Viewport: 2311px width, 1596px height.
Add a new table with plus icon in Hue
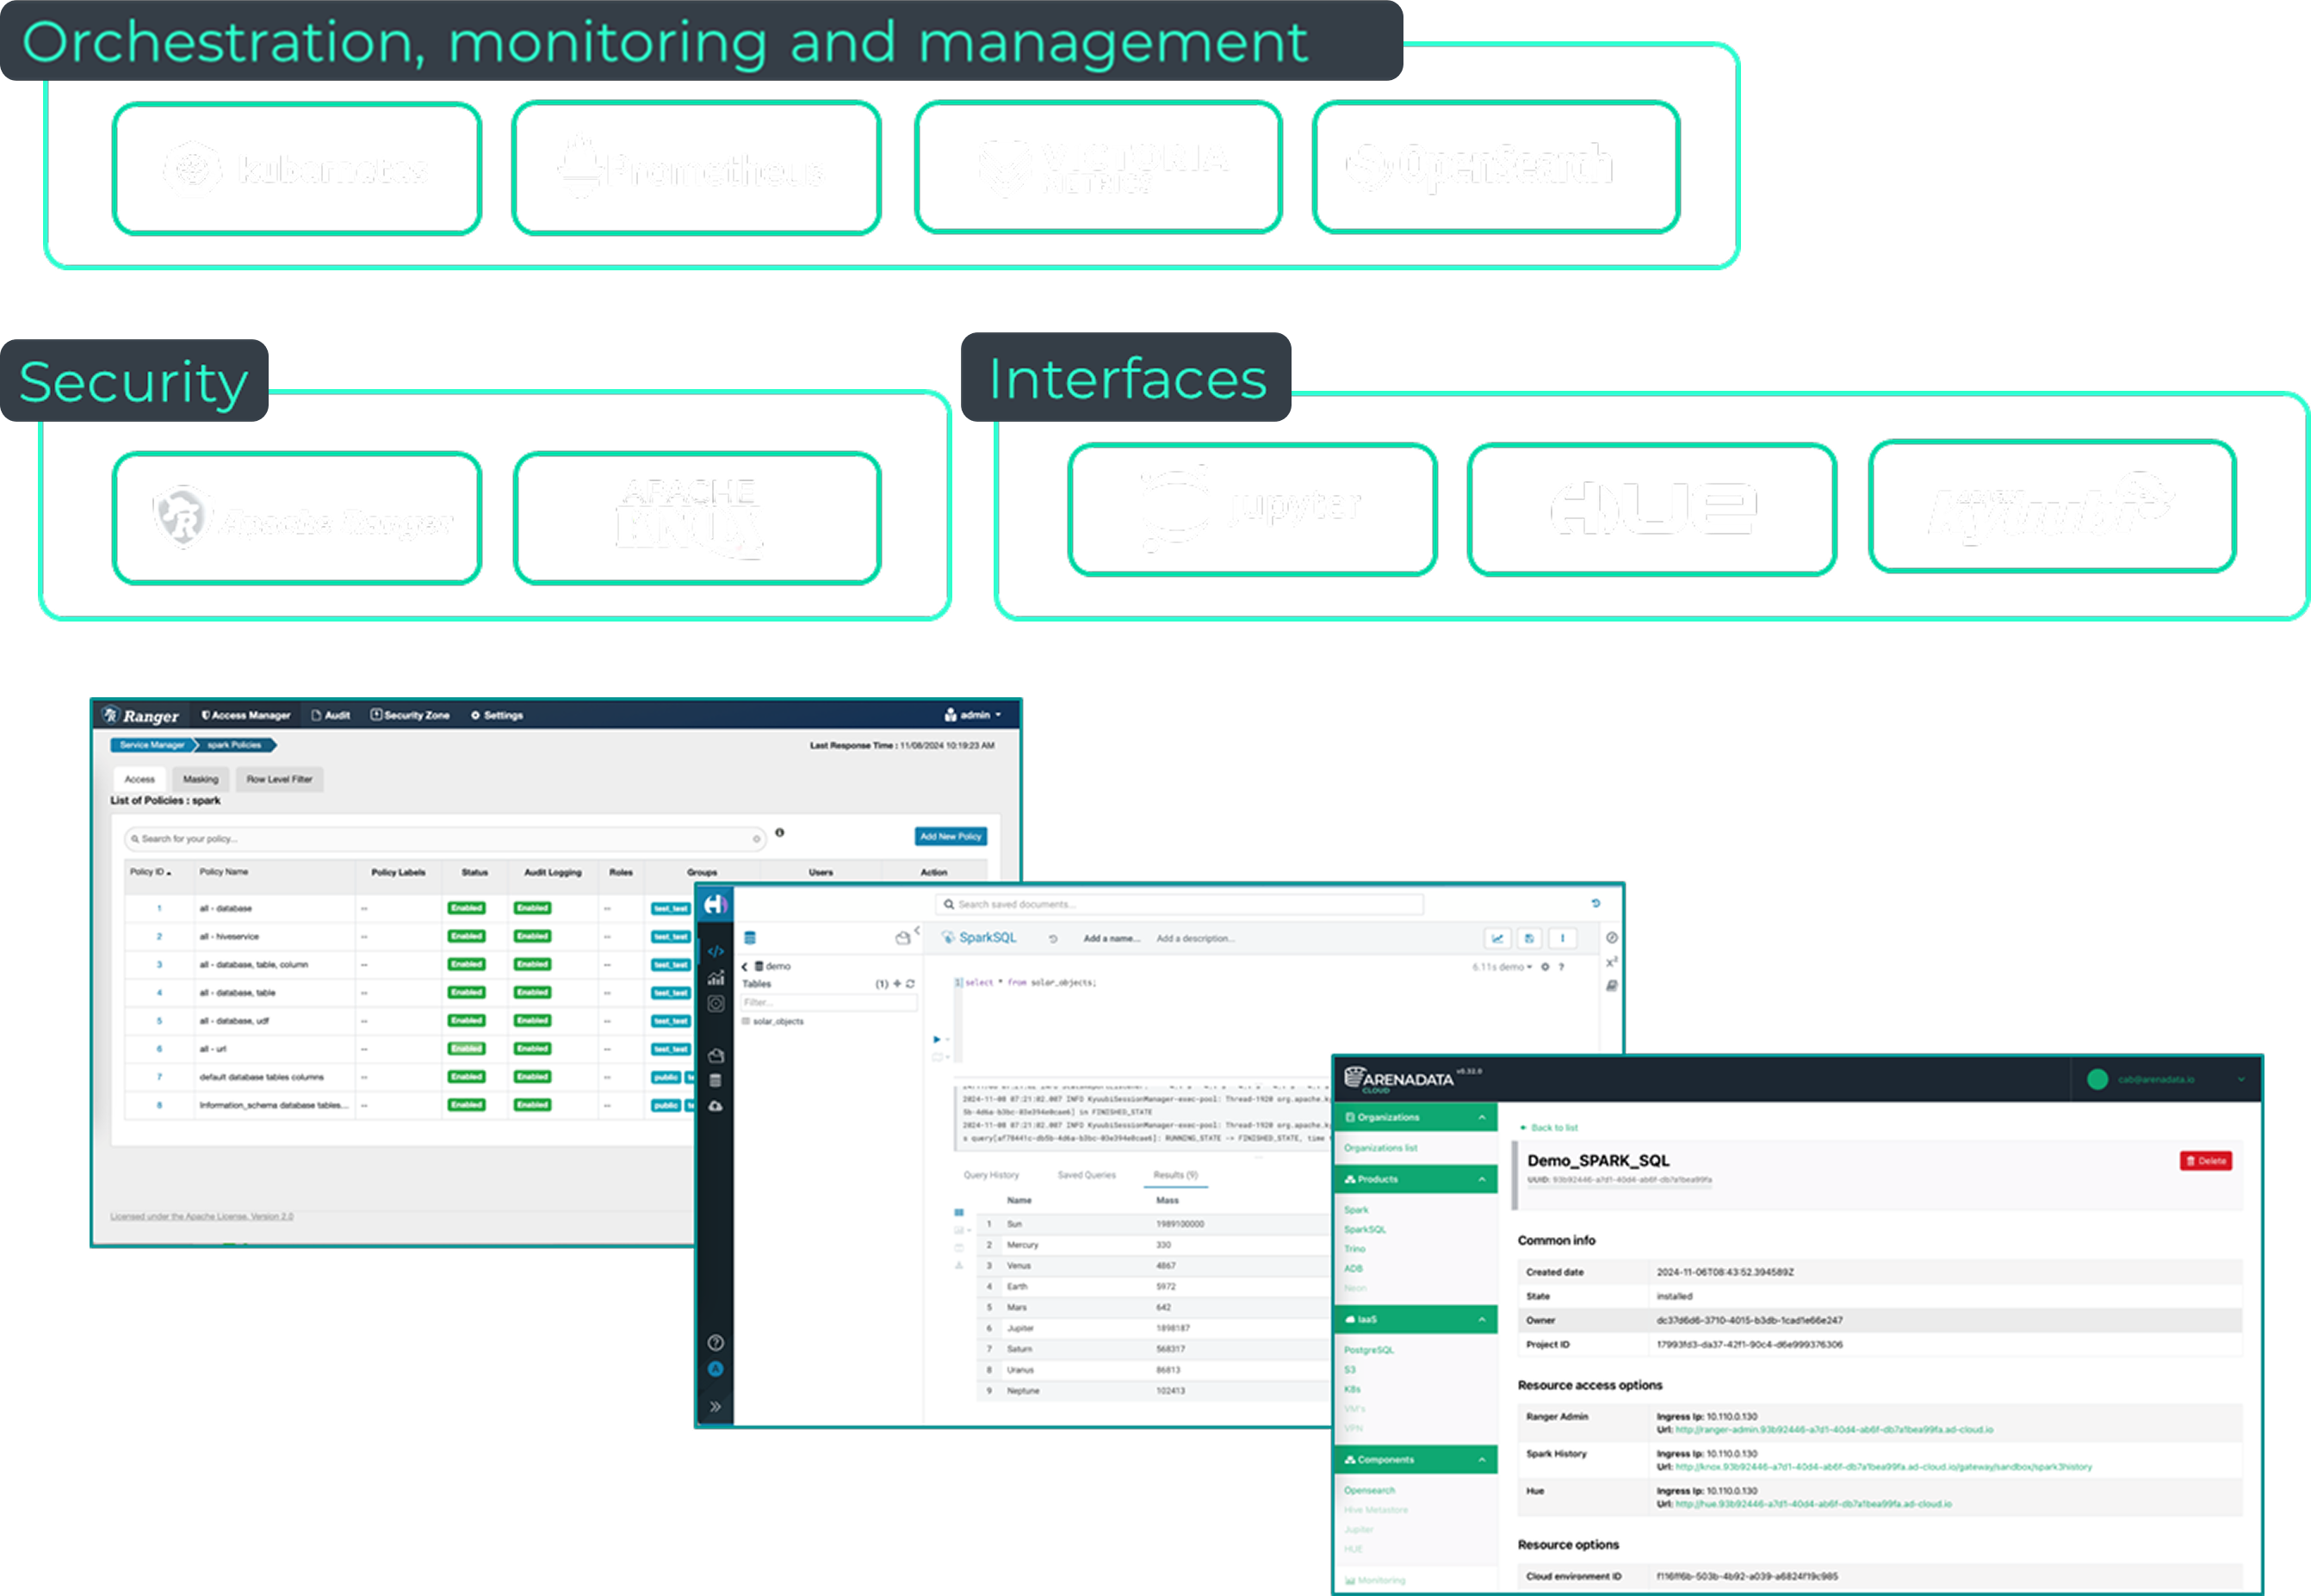click(897, 984)
